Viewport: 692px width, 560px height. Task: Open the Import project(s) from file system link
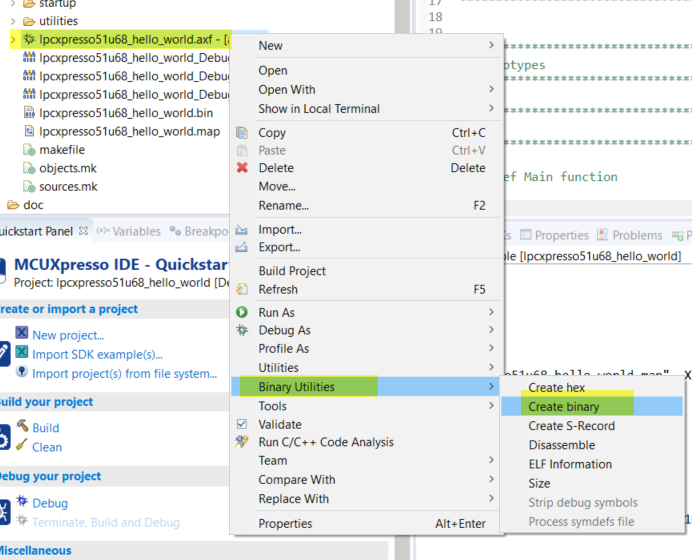pos(124,373)
